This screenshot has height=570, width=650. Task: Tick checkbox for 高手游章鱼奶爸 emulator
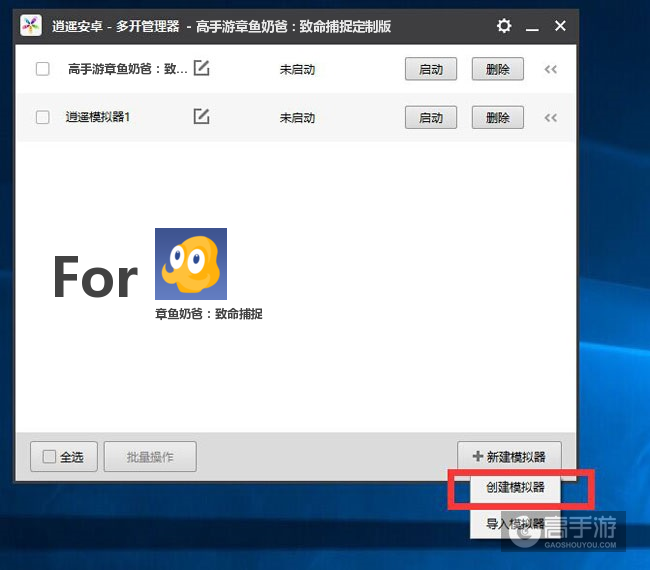(x=43, y=69)
